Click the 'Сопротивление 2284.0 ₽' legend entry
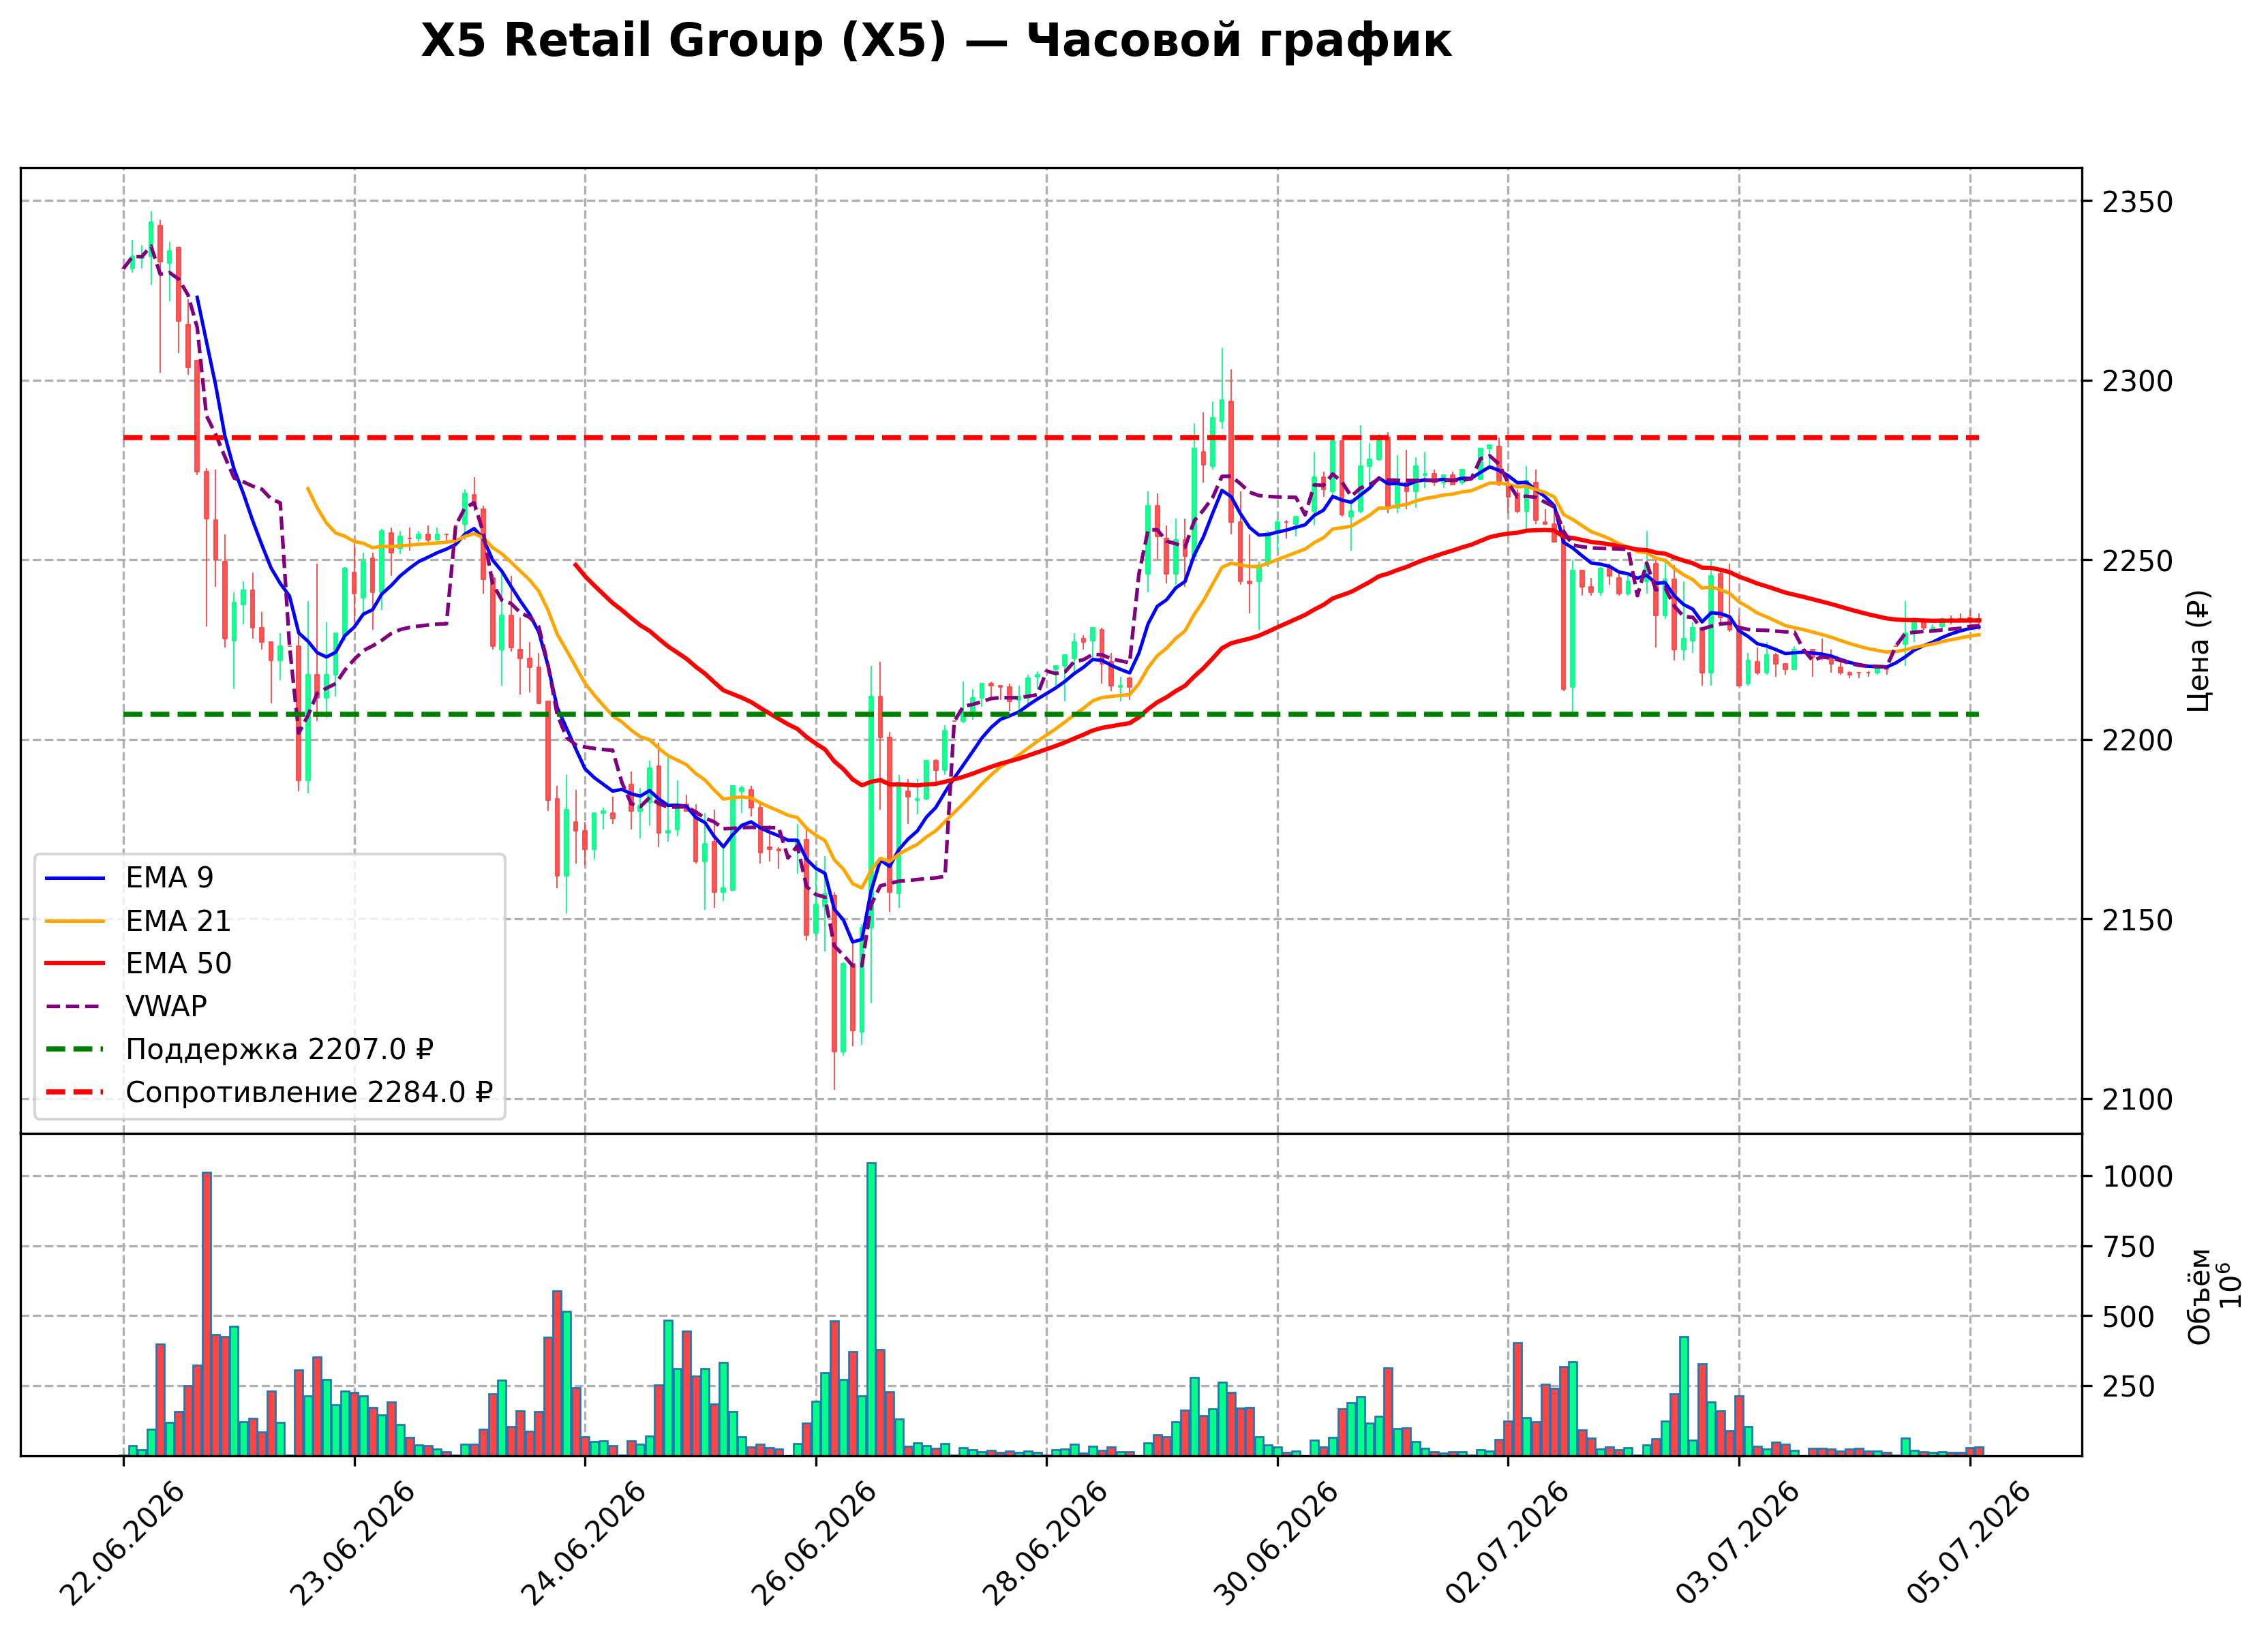This screenshot has height=1631, width=2268. [x=269, y=1092]
